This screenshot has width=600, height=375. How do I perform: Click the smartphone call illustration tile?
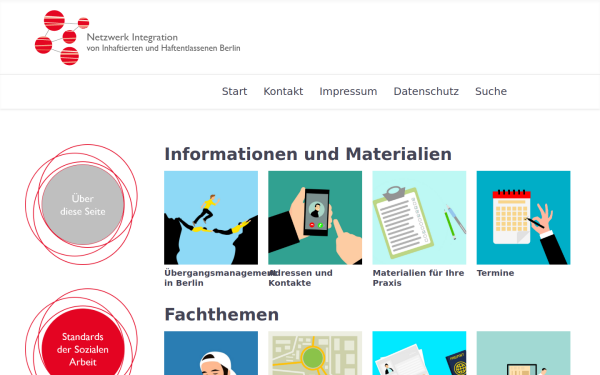tap(315, 218)
